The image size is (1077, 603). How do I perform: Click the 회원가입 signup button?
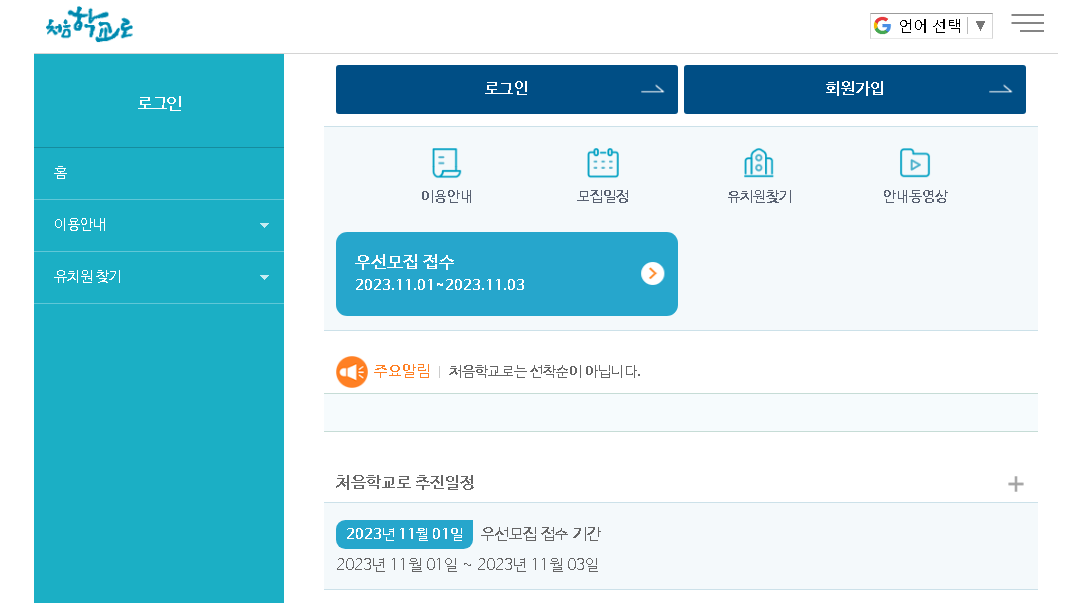[854, 89]
